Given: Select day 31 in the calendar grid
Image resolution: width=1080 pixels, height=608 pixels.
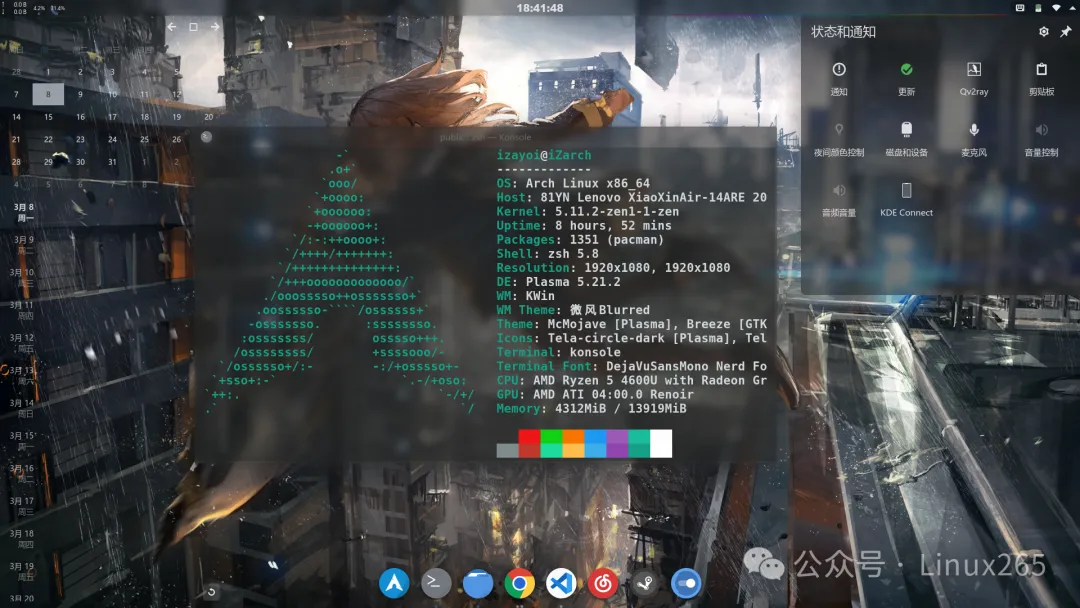Looking at the screenshot, I should coord(112,162).
